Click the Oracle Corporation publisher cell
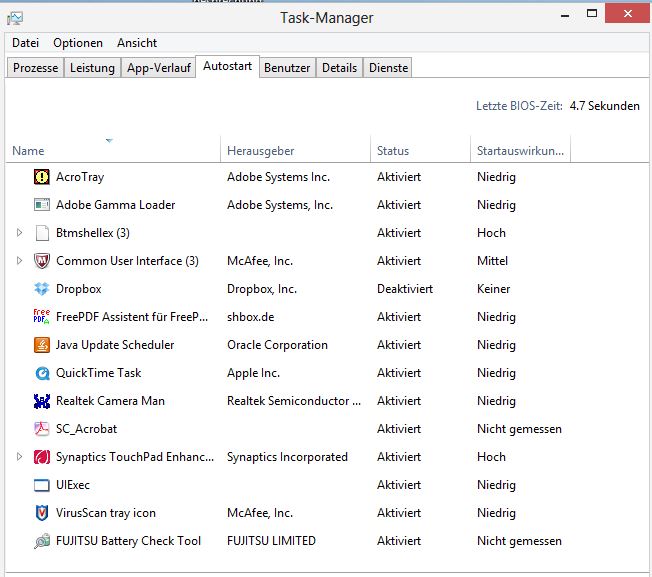The width and height of the screenshot is (652, 577). point(277,345)
